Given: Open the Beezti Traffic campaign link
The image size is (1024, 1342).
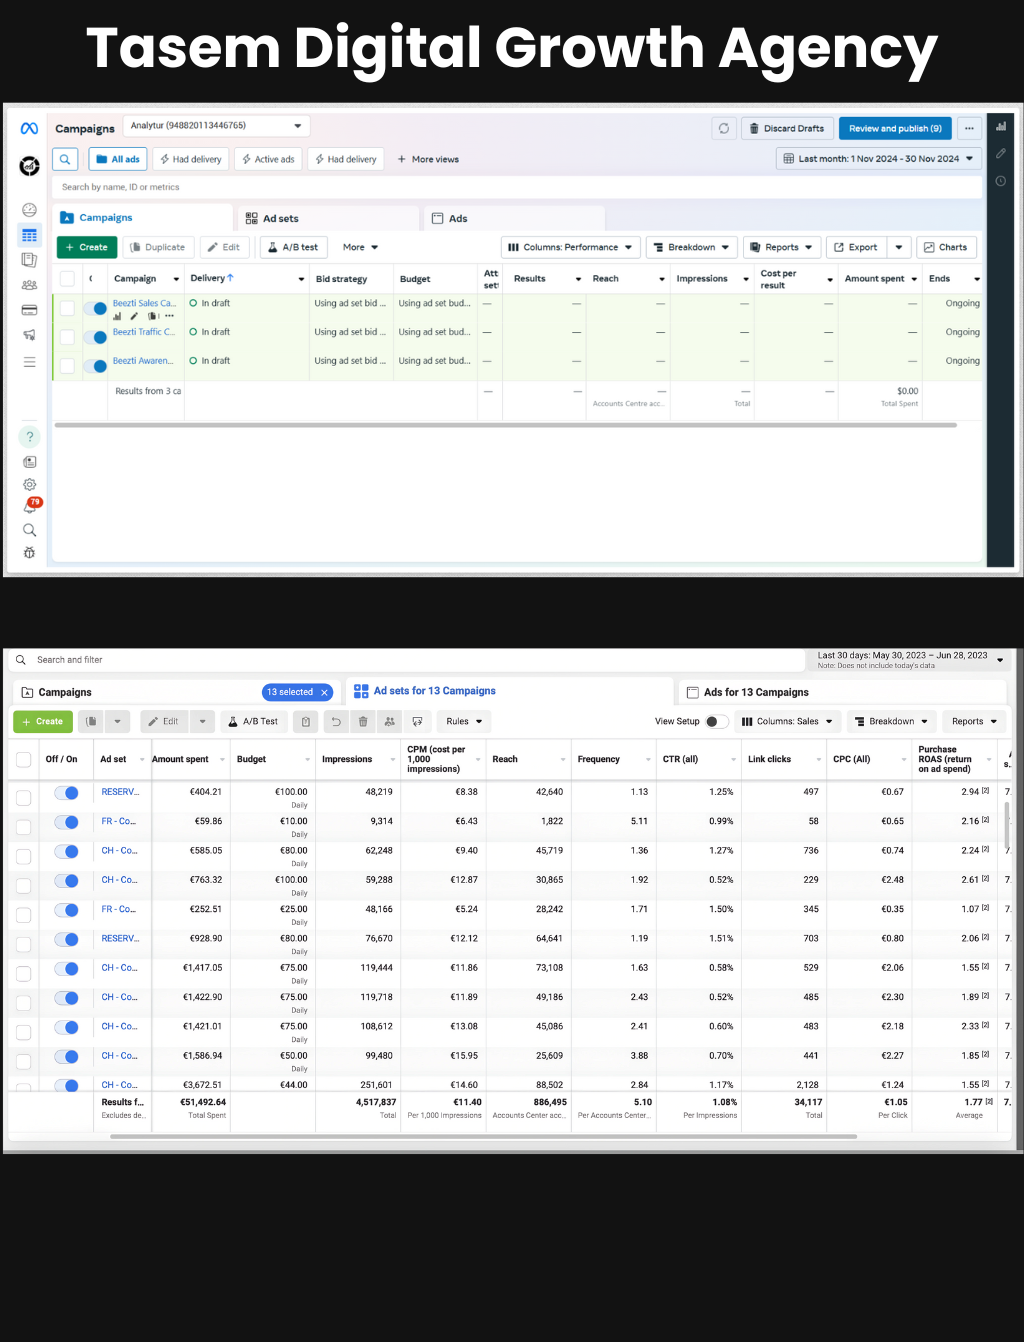Looking at the screenshot, I should click(144, 332).
